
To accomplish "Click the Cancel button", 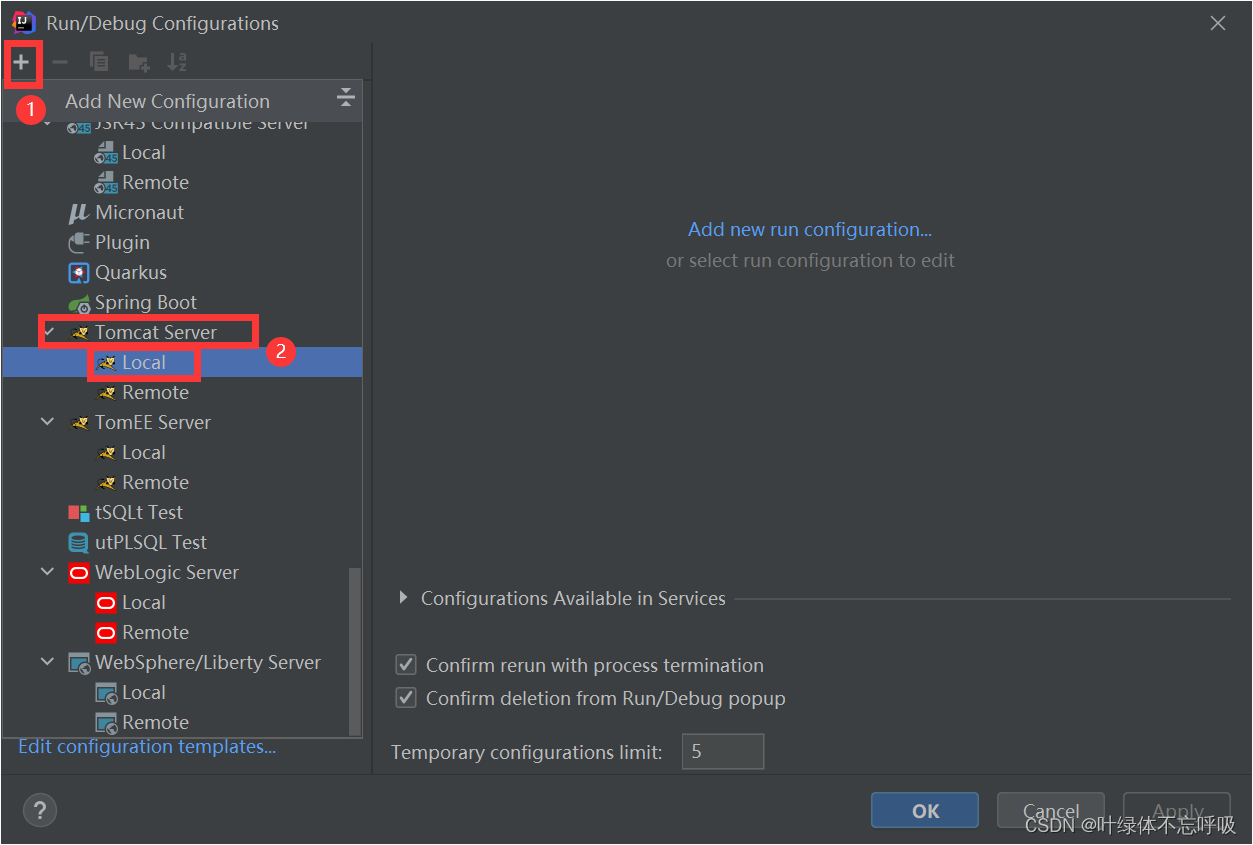I will [1051, 811].
